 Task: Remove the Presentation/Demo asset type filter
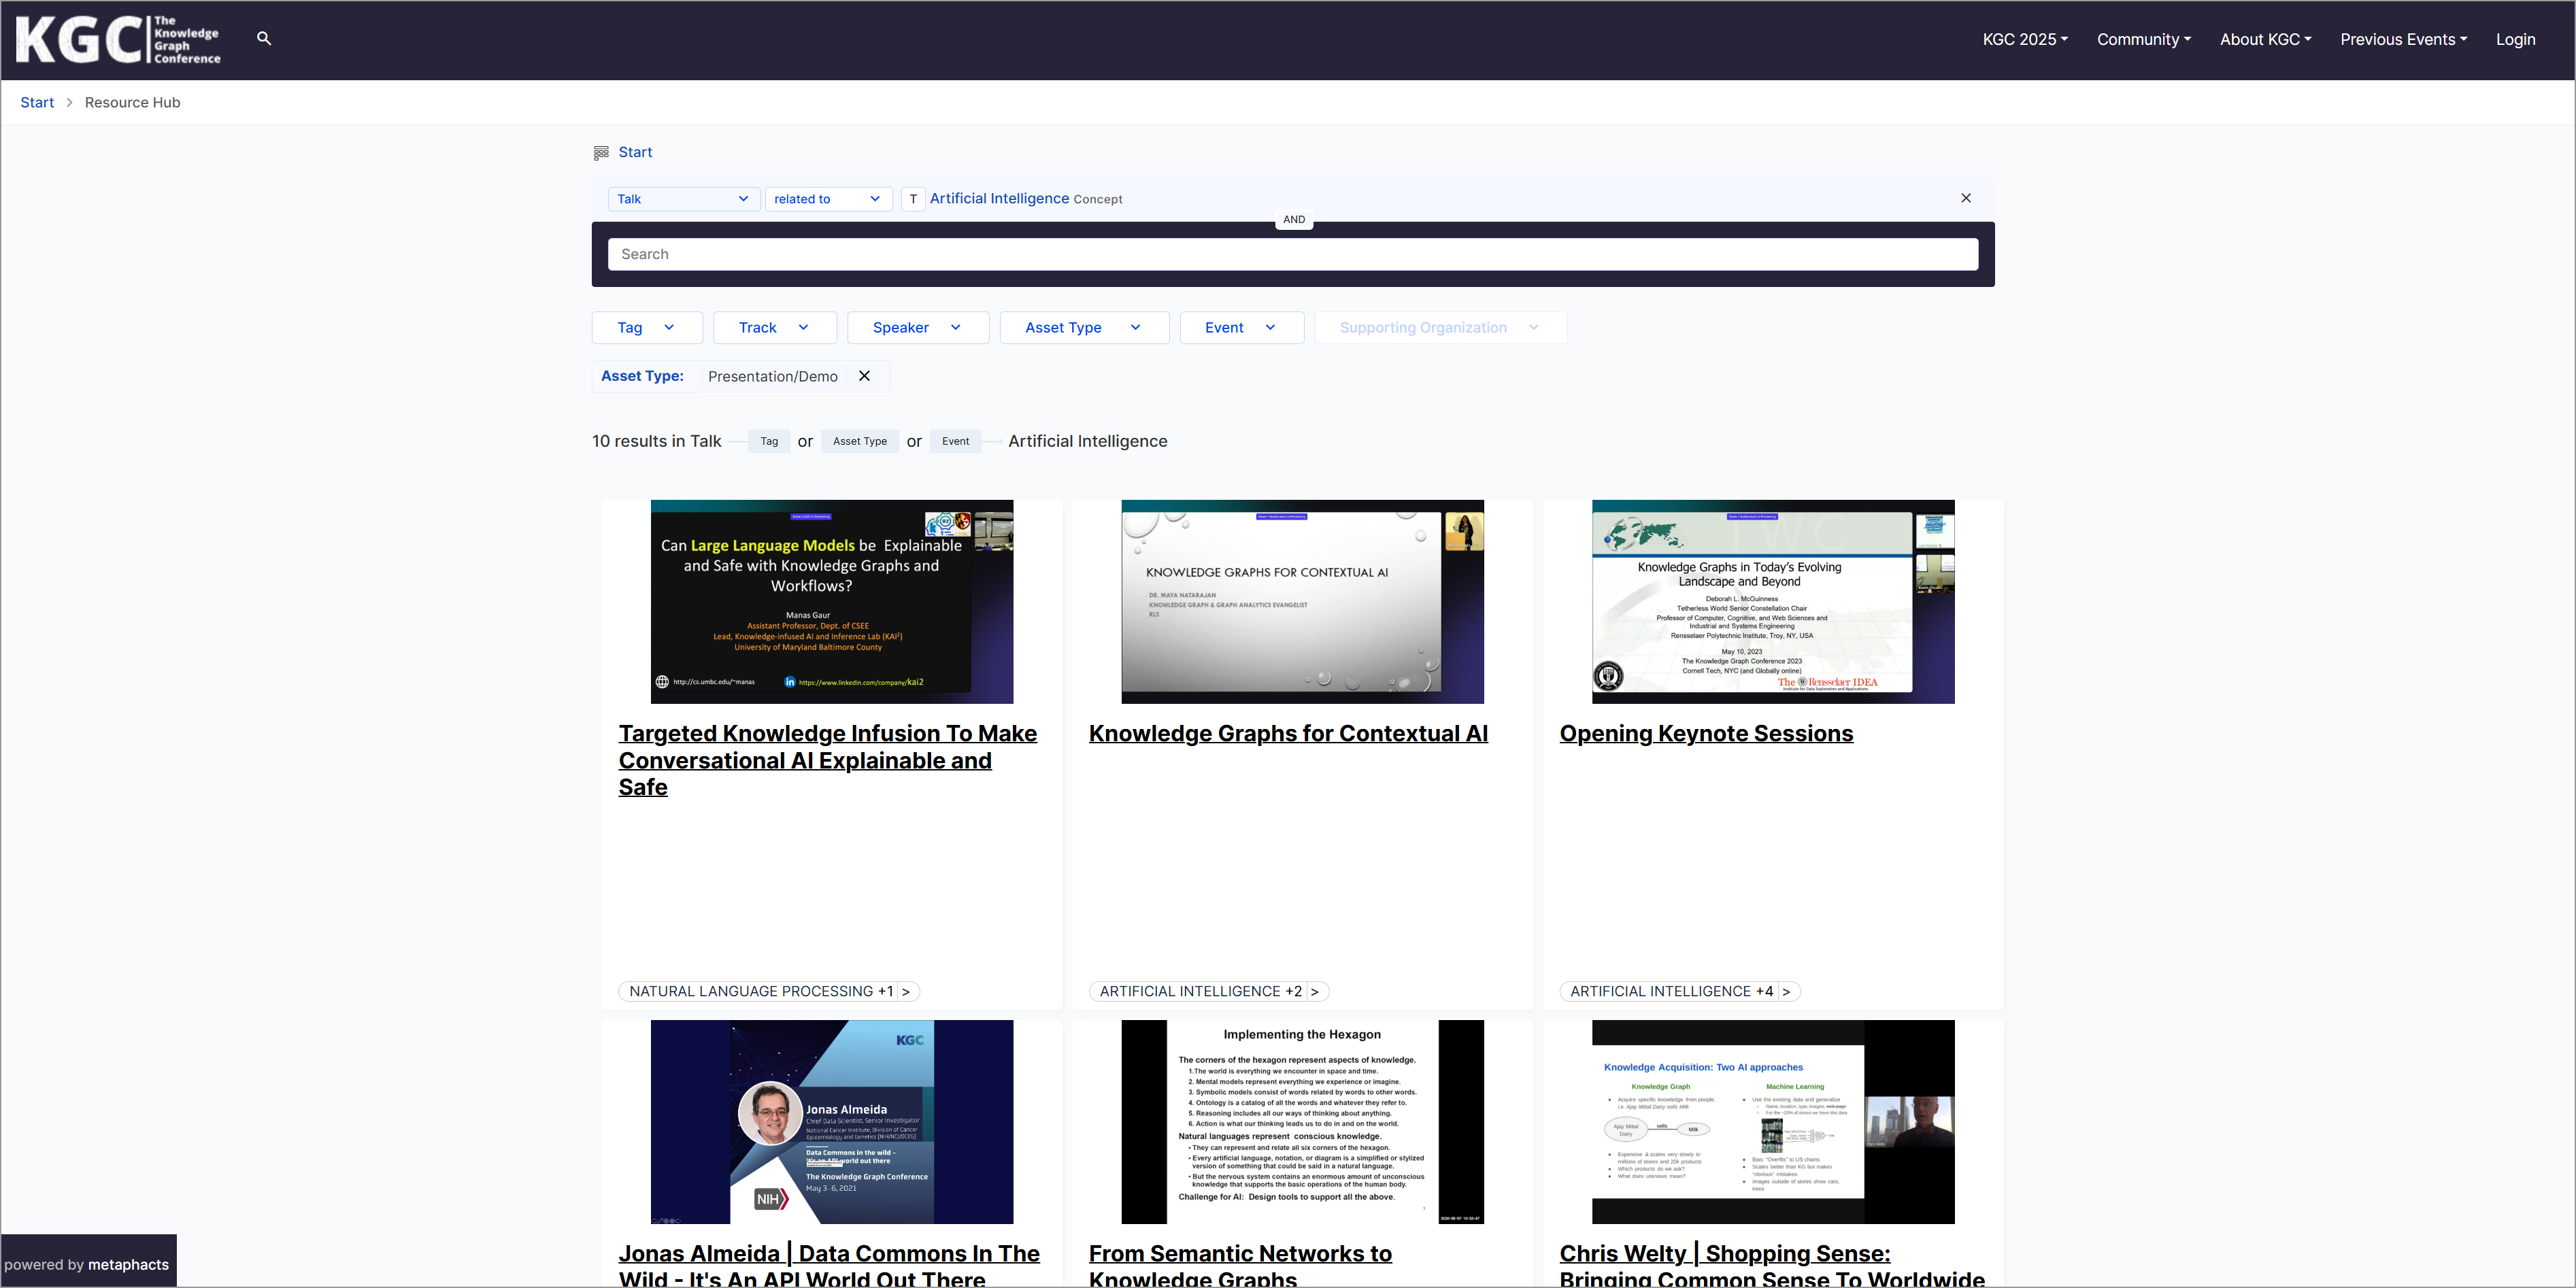[x=864, y=376]
